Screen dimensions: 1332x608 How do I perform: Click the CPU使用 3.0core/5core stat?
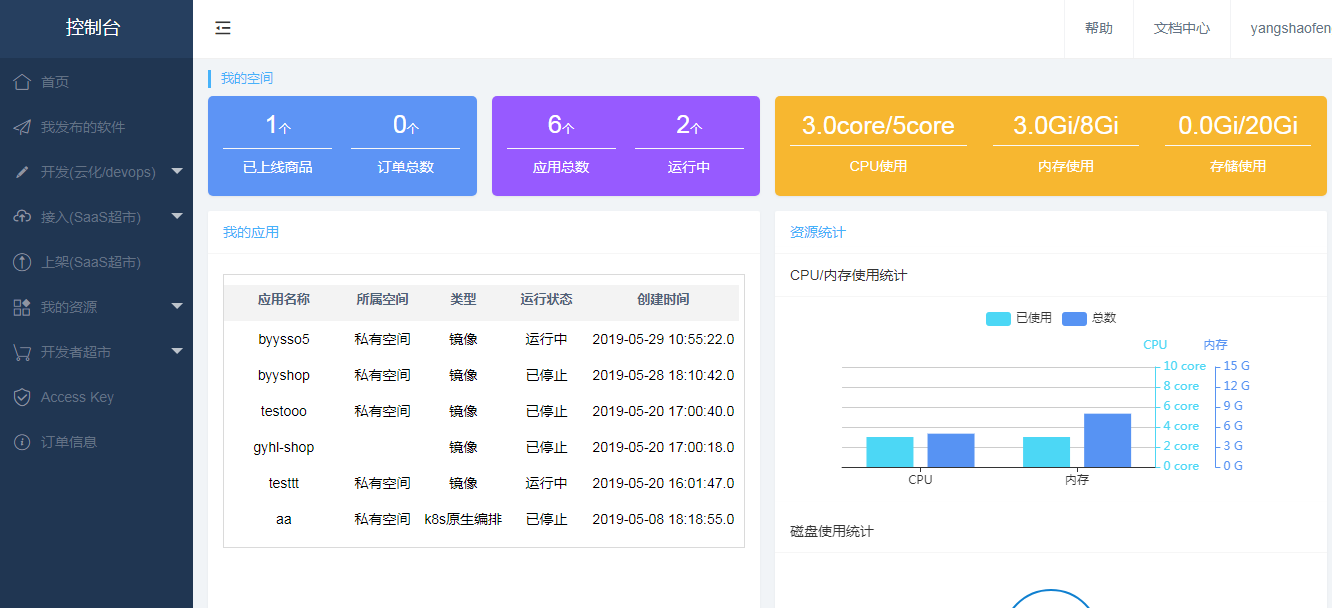click(x=878, y=145)
